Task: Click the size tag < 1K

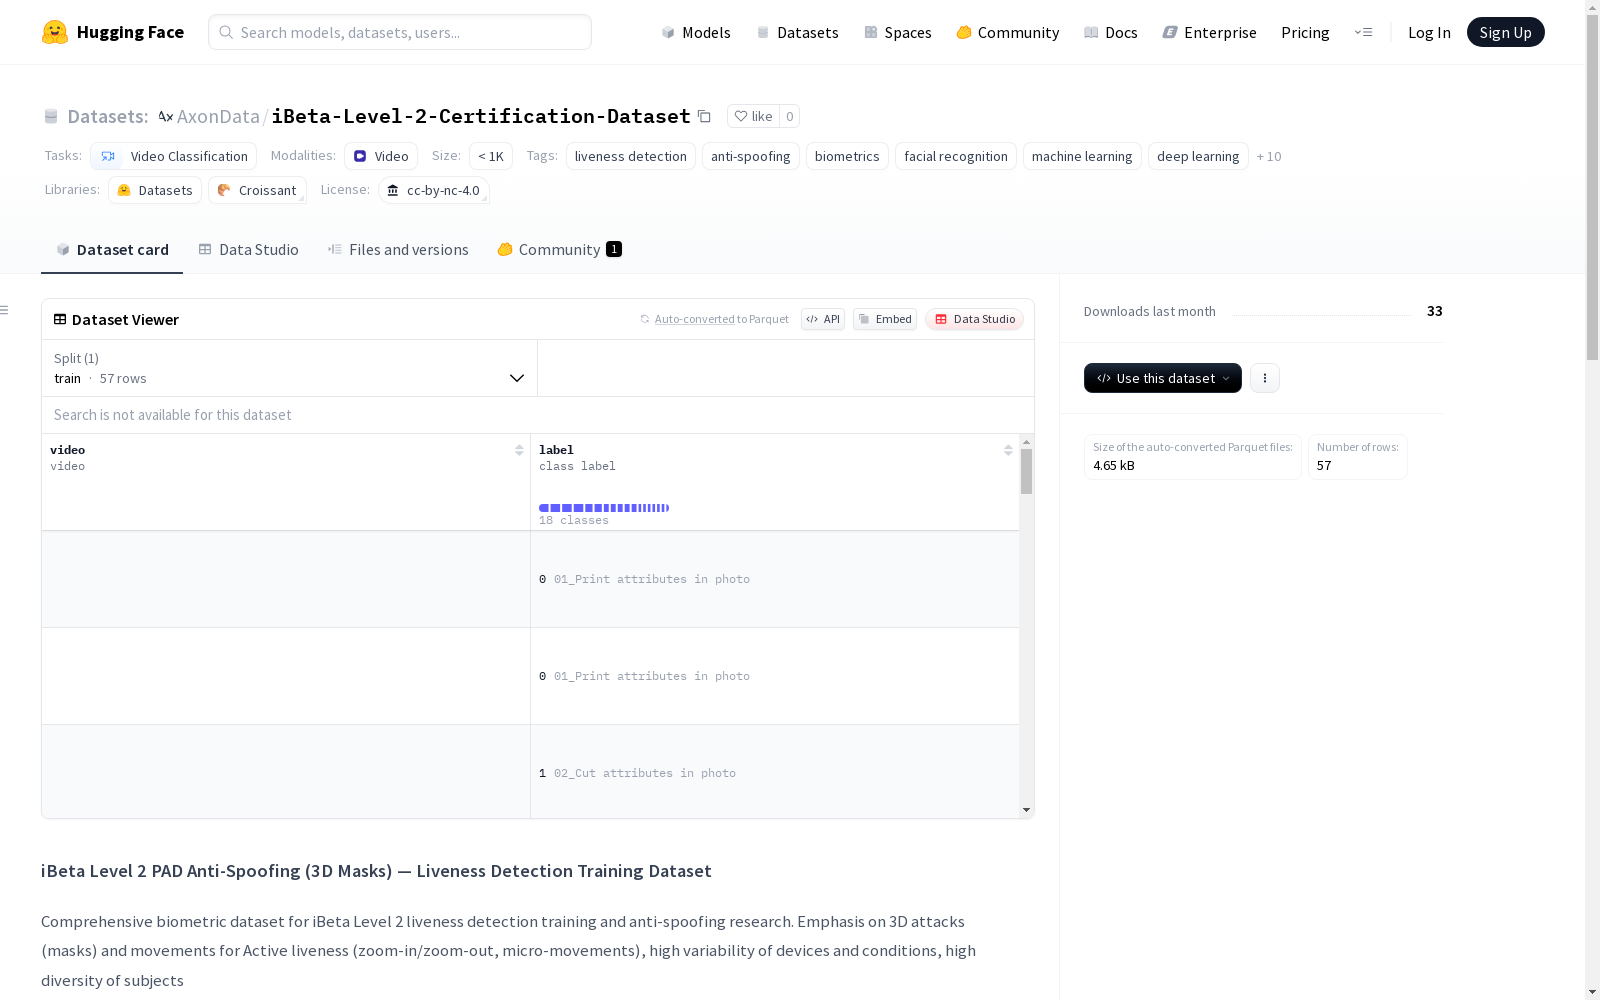Action: [491, 156]
